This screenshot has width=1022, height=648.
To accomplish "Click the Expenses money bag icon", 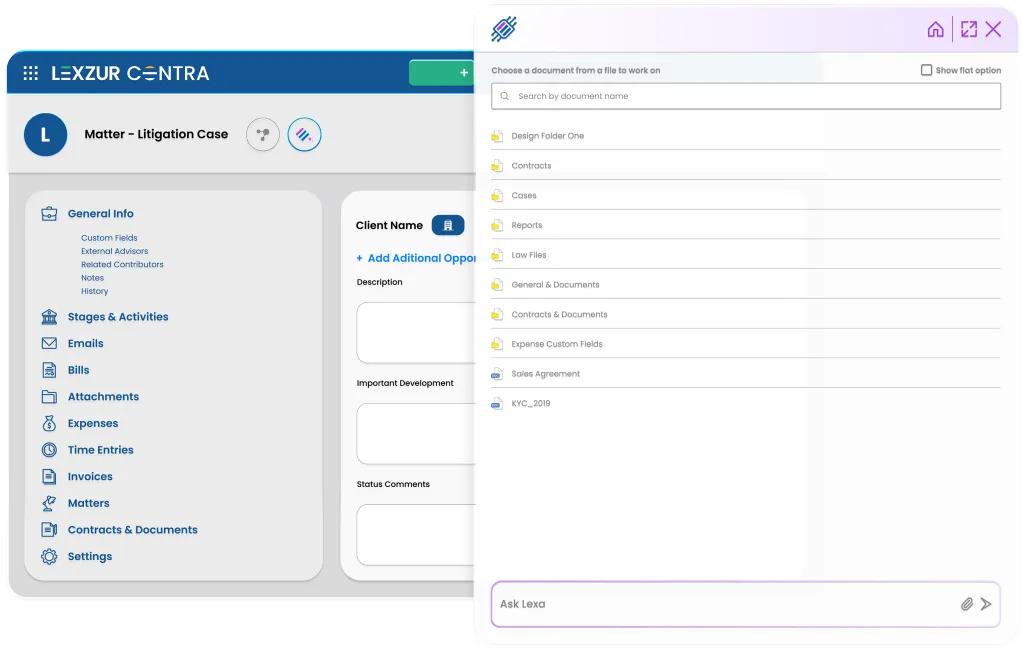I will click(x=49, y=423).
